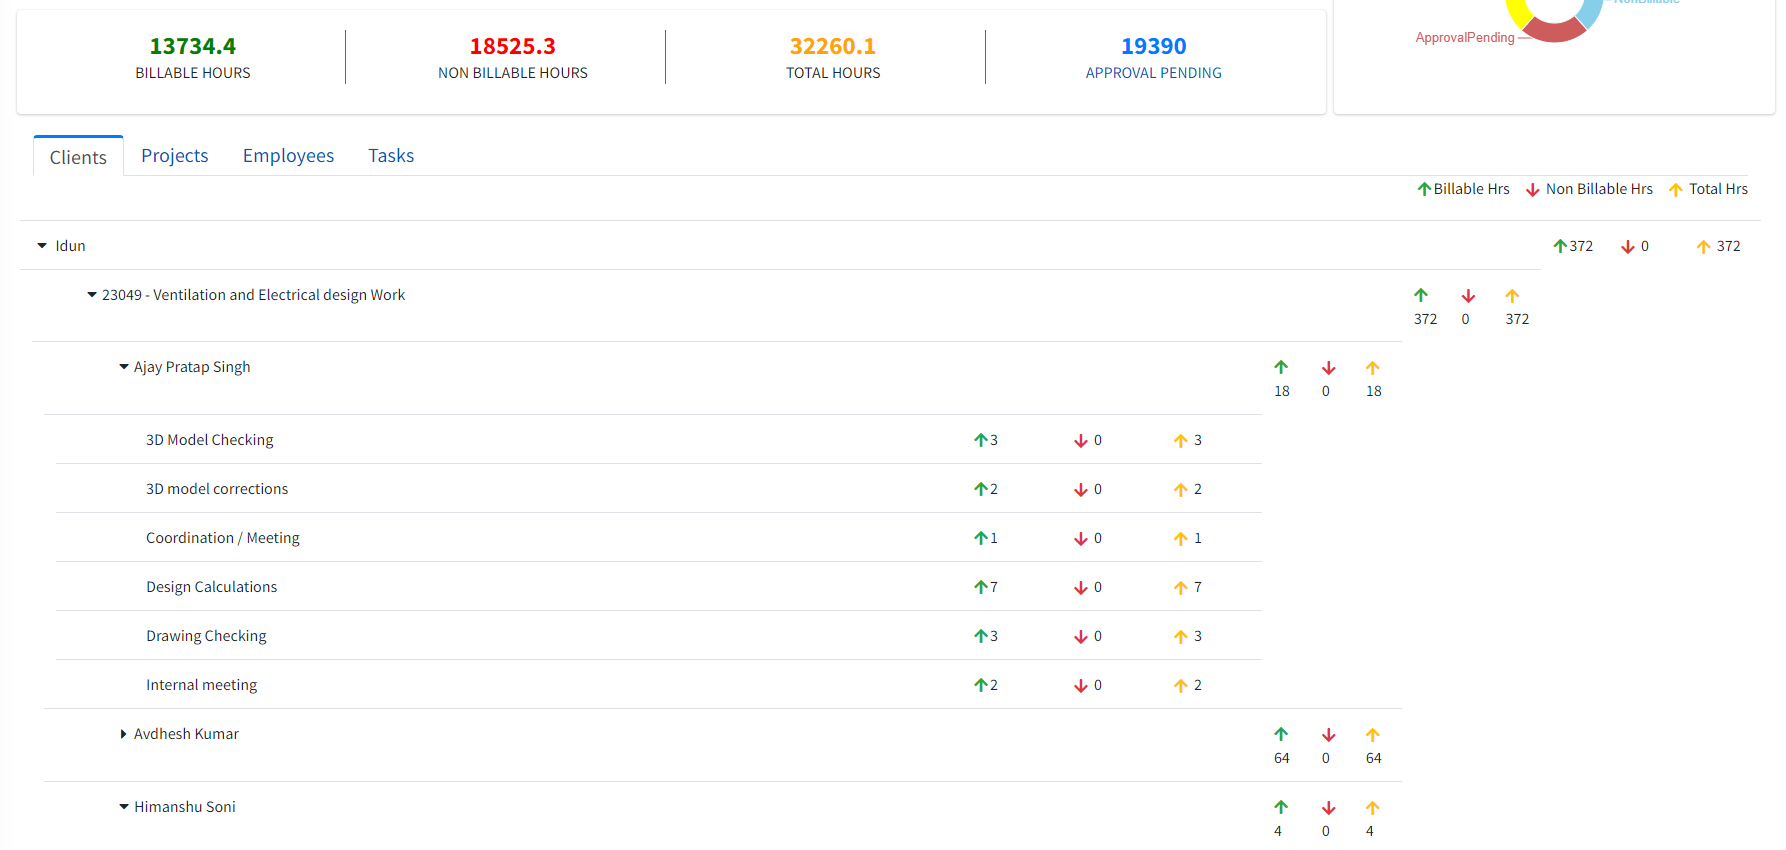Collapse Ajay Pratap Singh task list
The width and height of the screenshot is (1786, 850).
click(x=124, y=367)
